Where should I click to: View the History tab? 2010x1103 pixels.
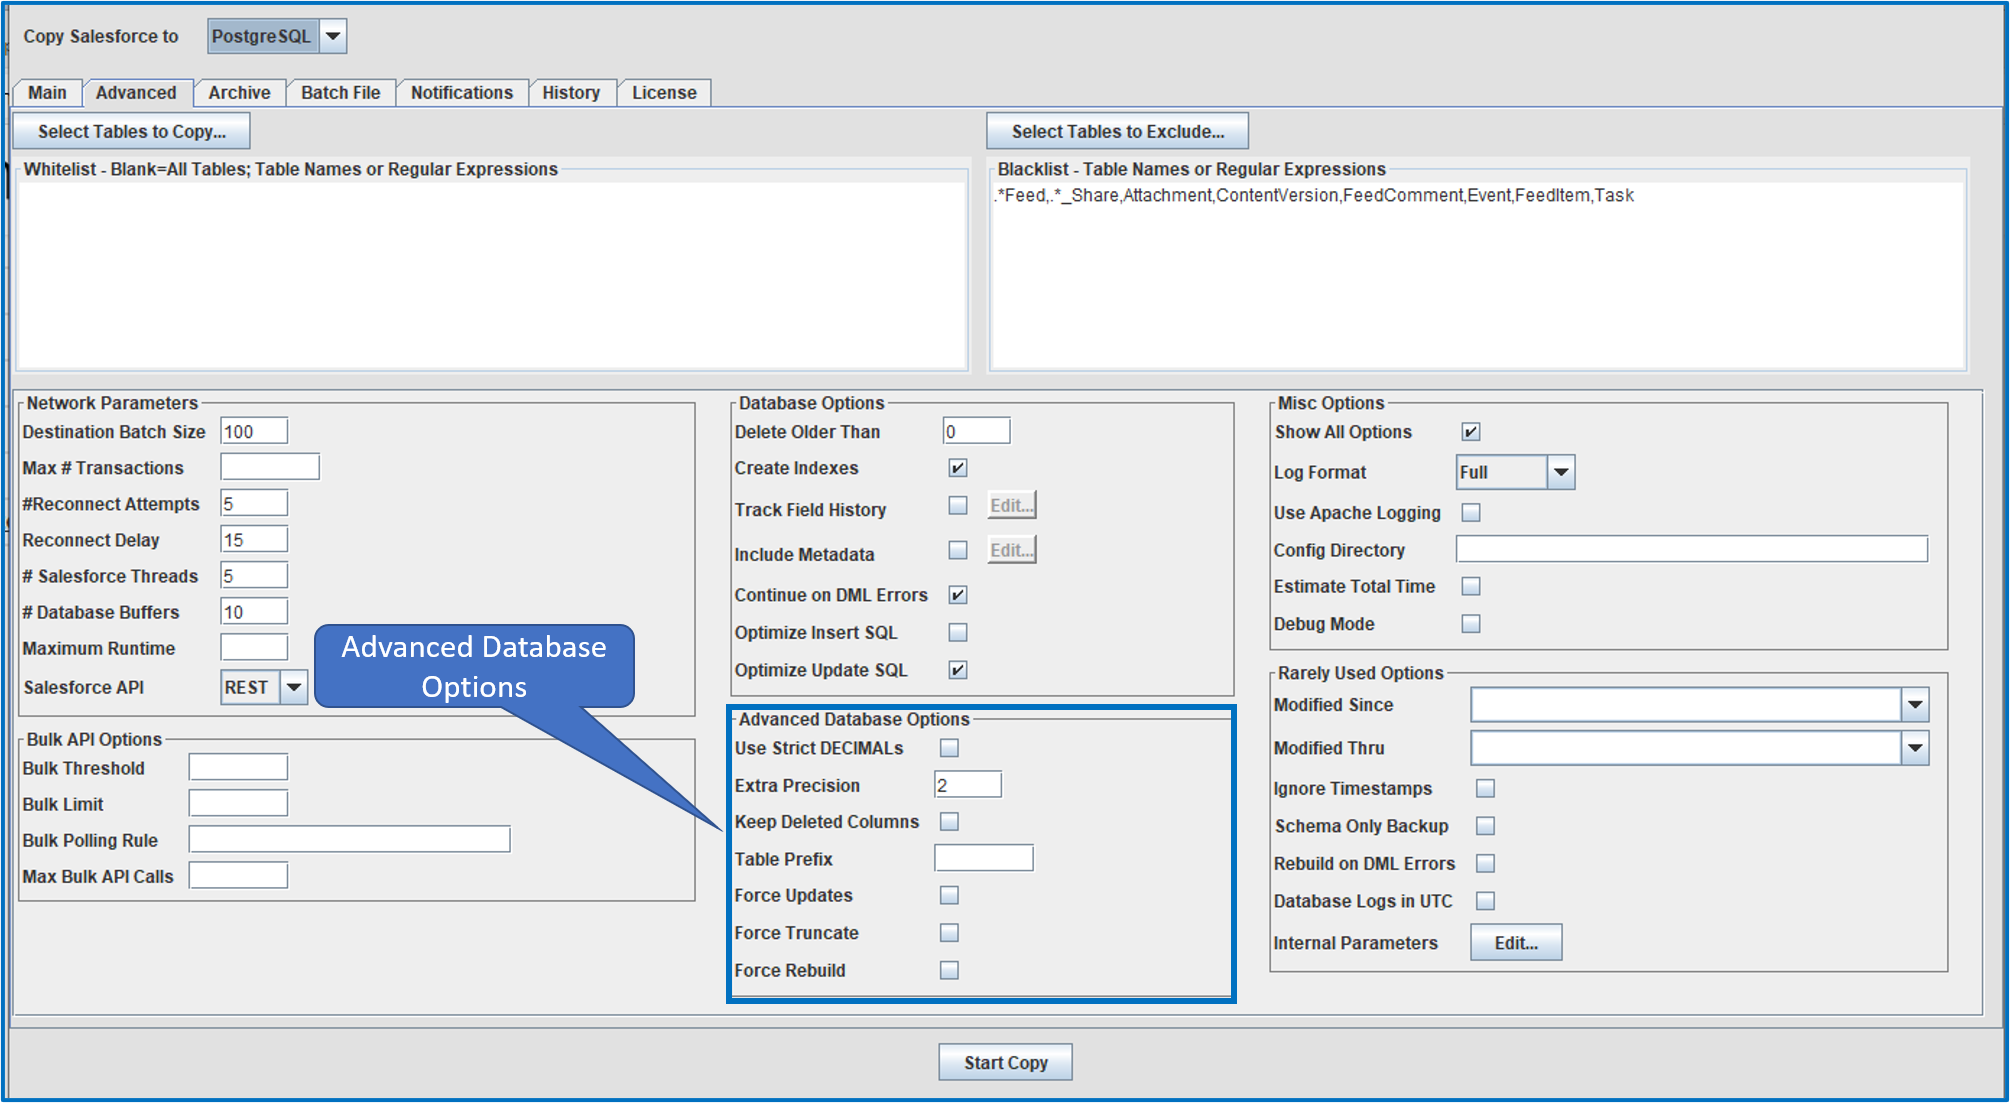point(571,93)
